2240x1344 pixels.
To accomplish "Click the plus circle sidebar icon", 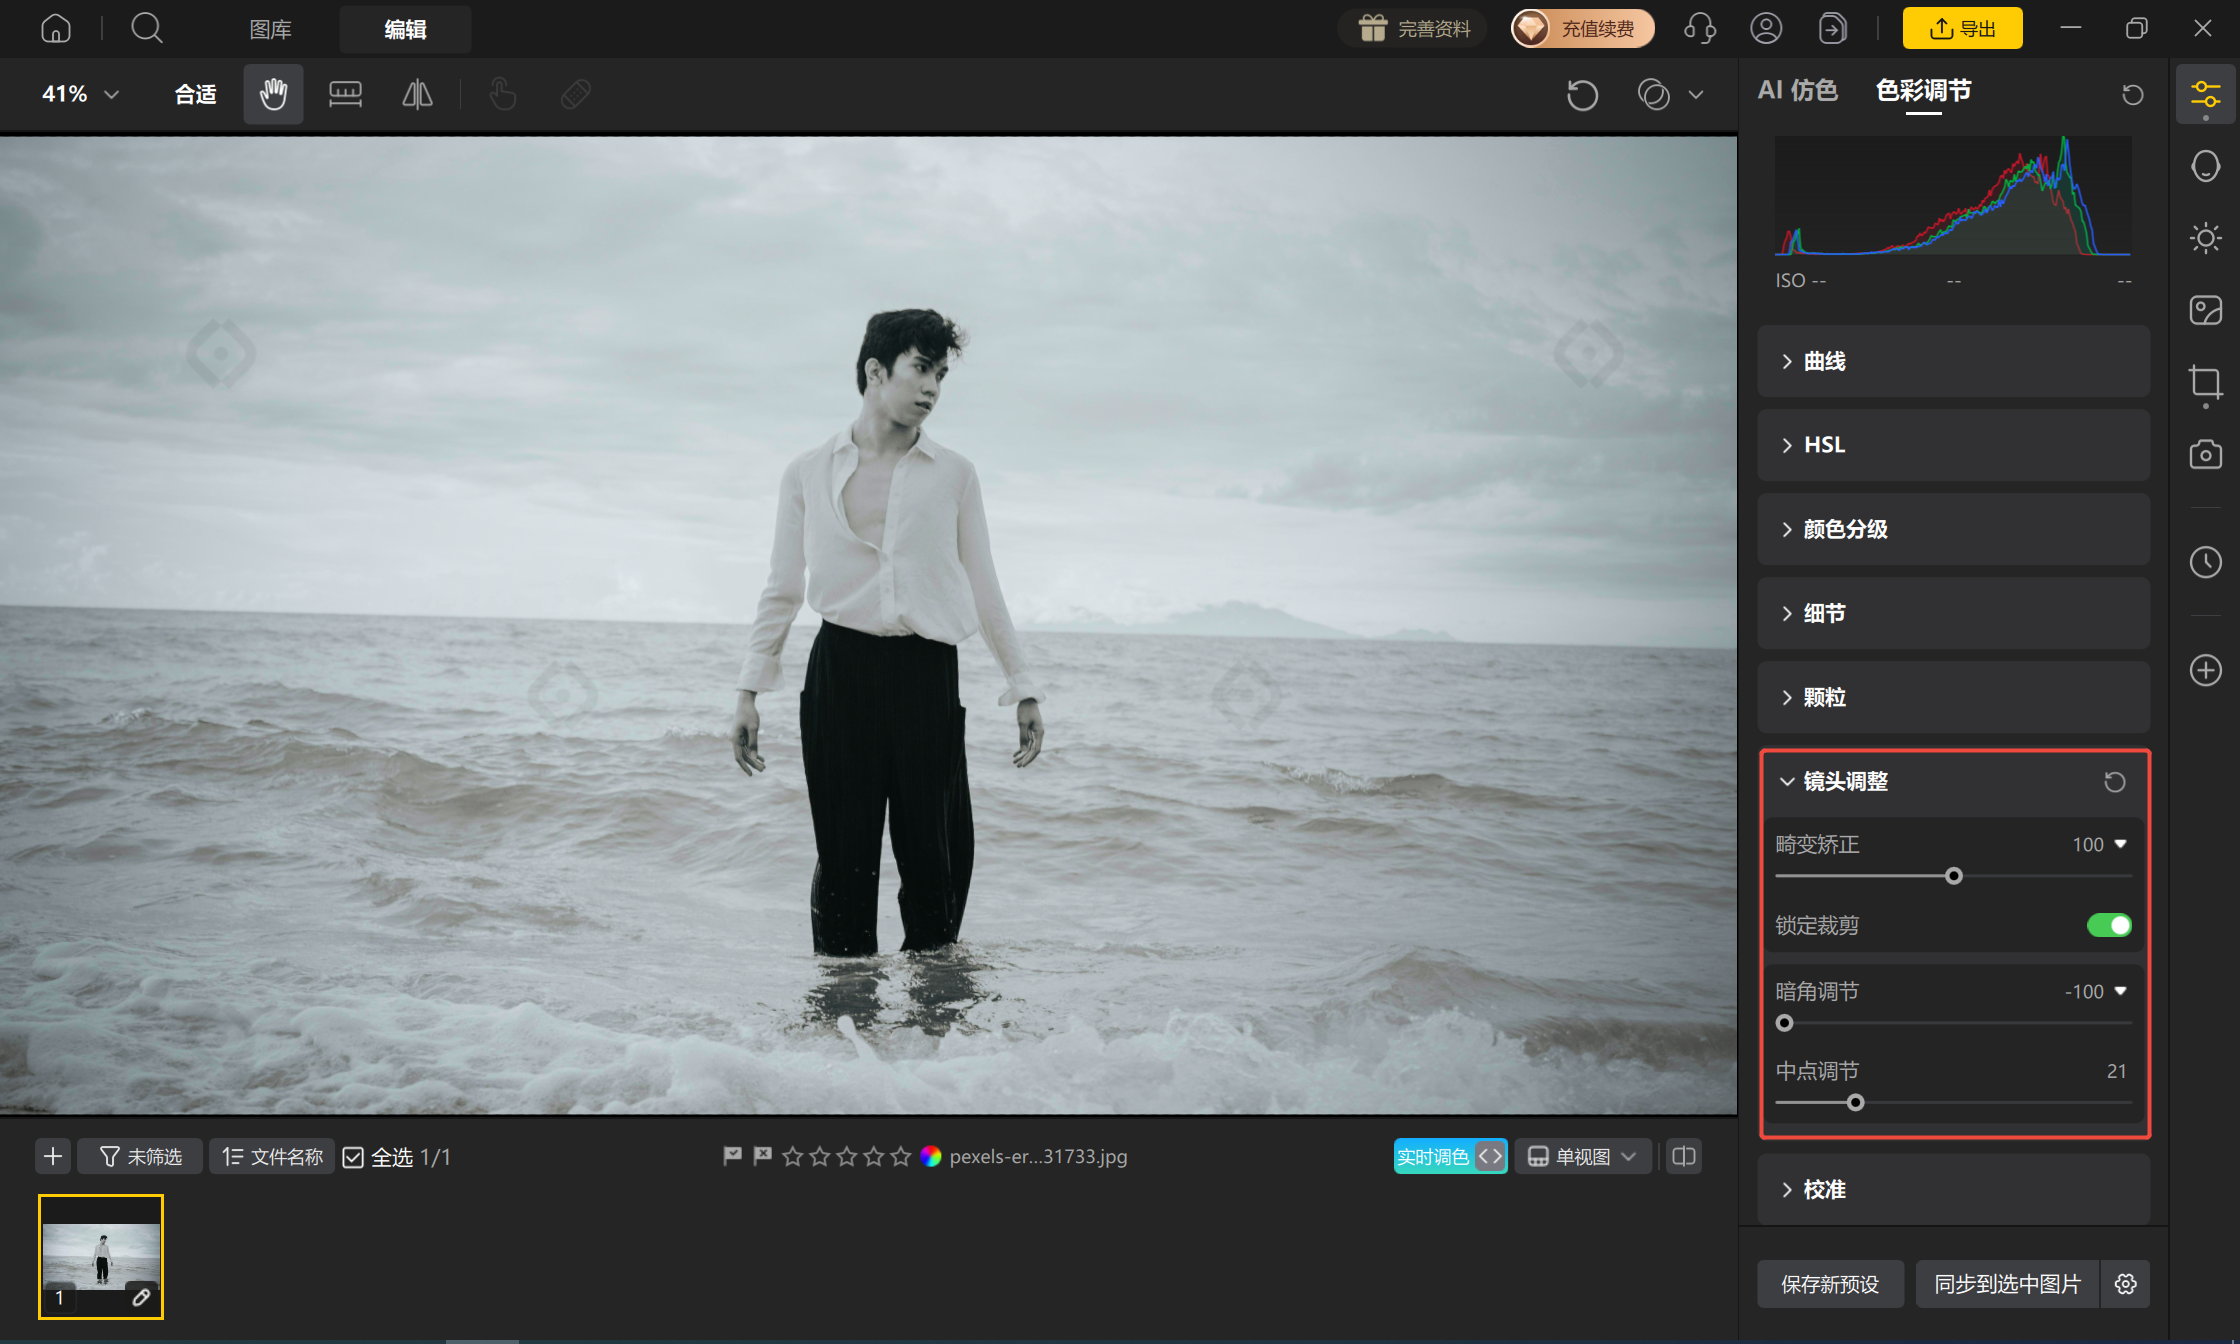I will point(2205,670).
